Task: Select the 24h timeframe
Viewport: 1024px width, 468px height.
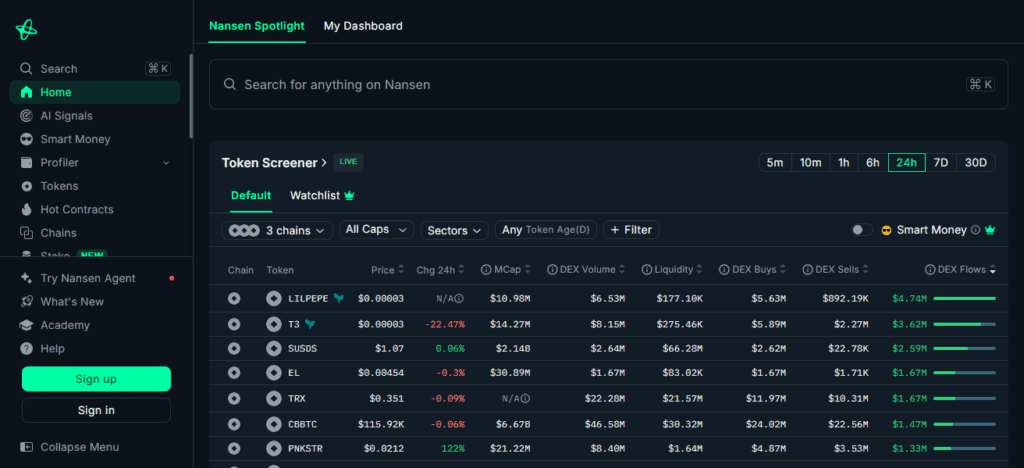Action: [906, 163]
